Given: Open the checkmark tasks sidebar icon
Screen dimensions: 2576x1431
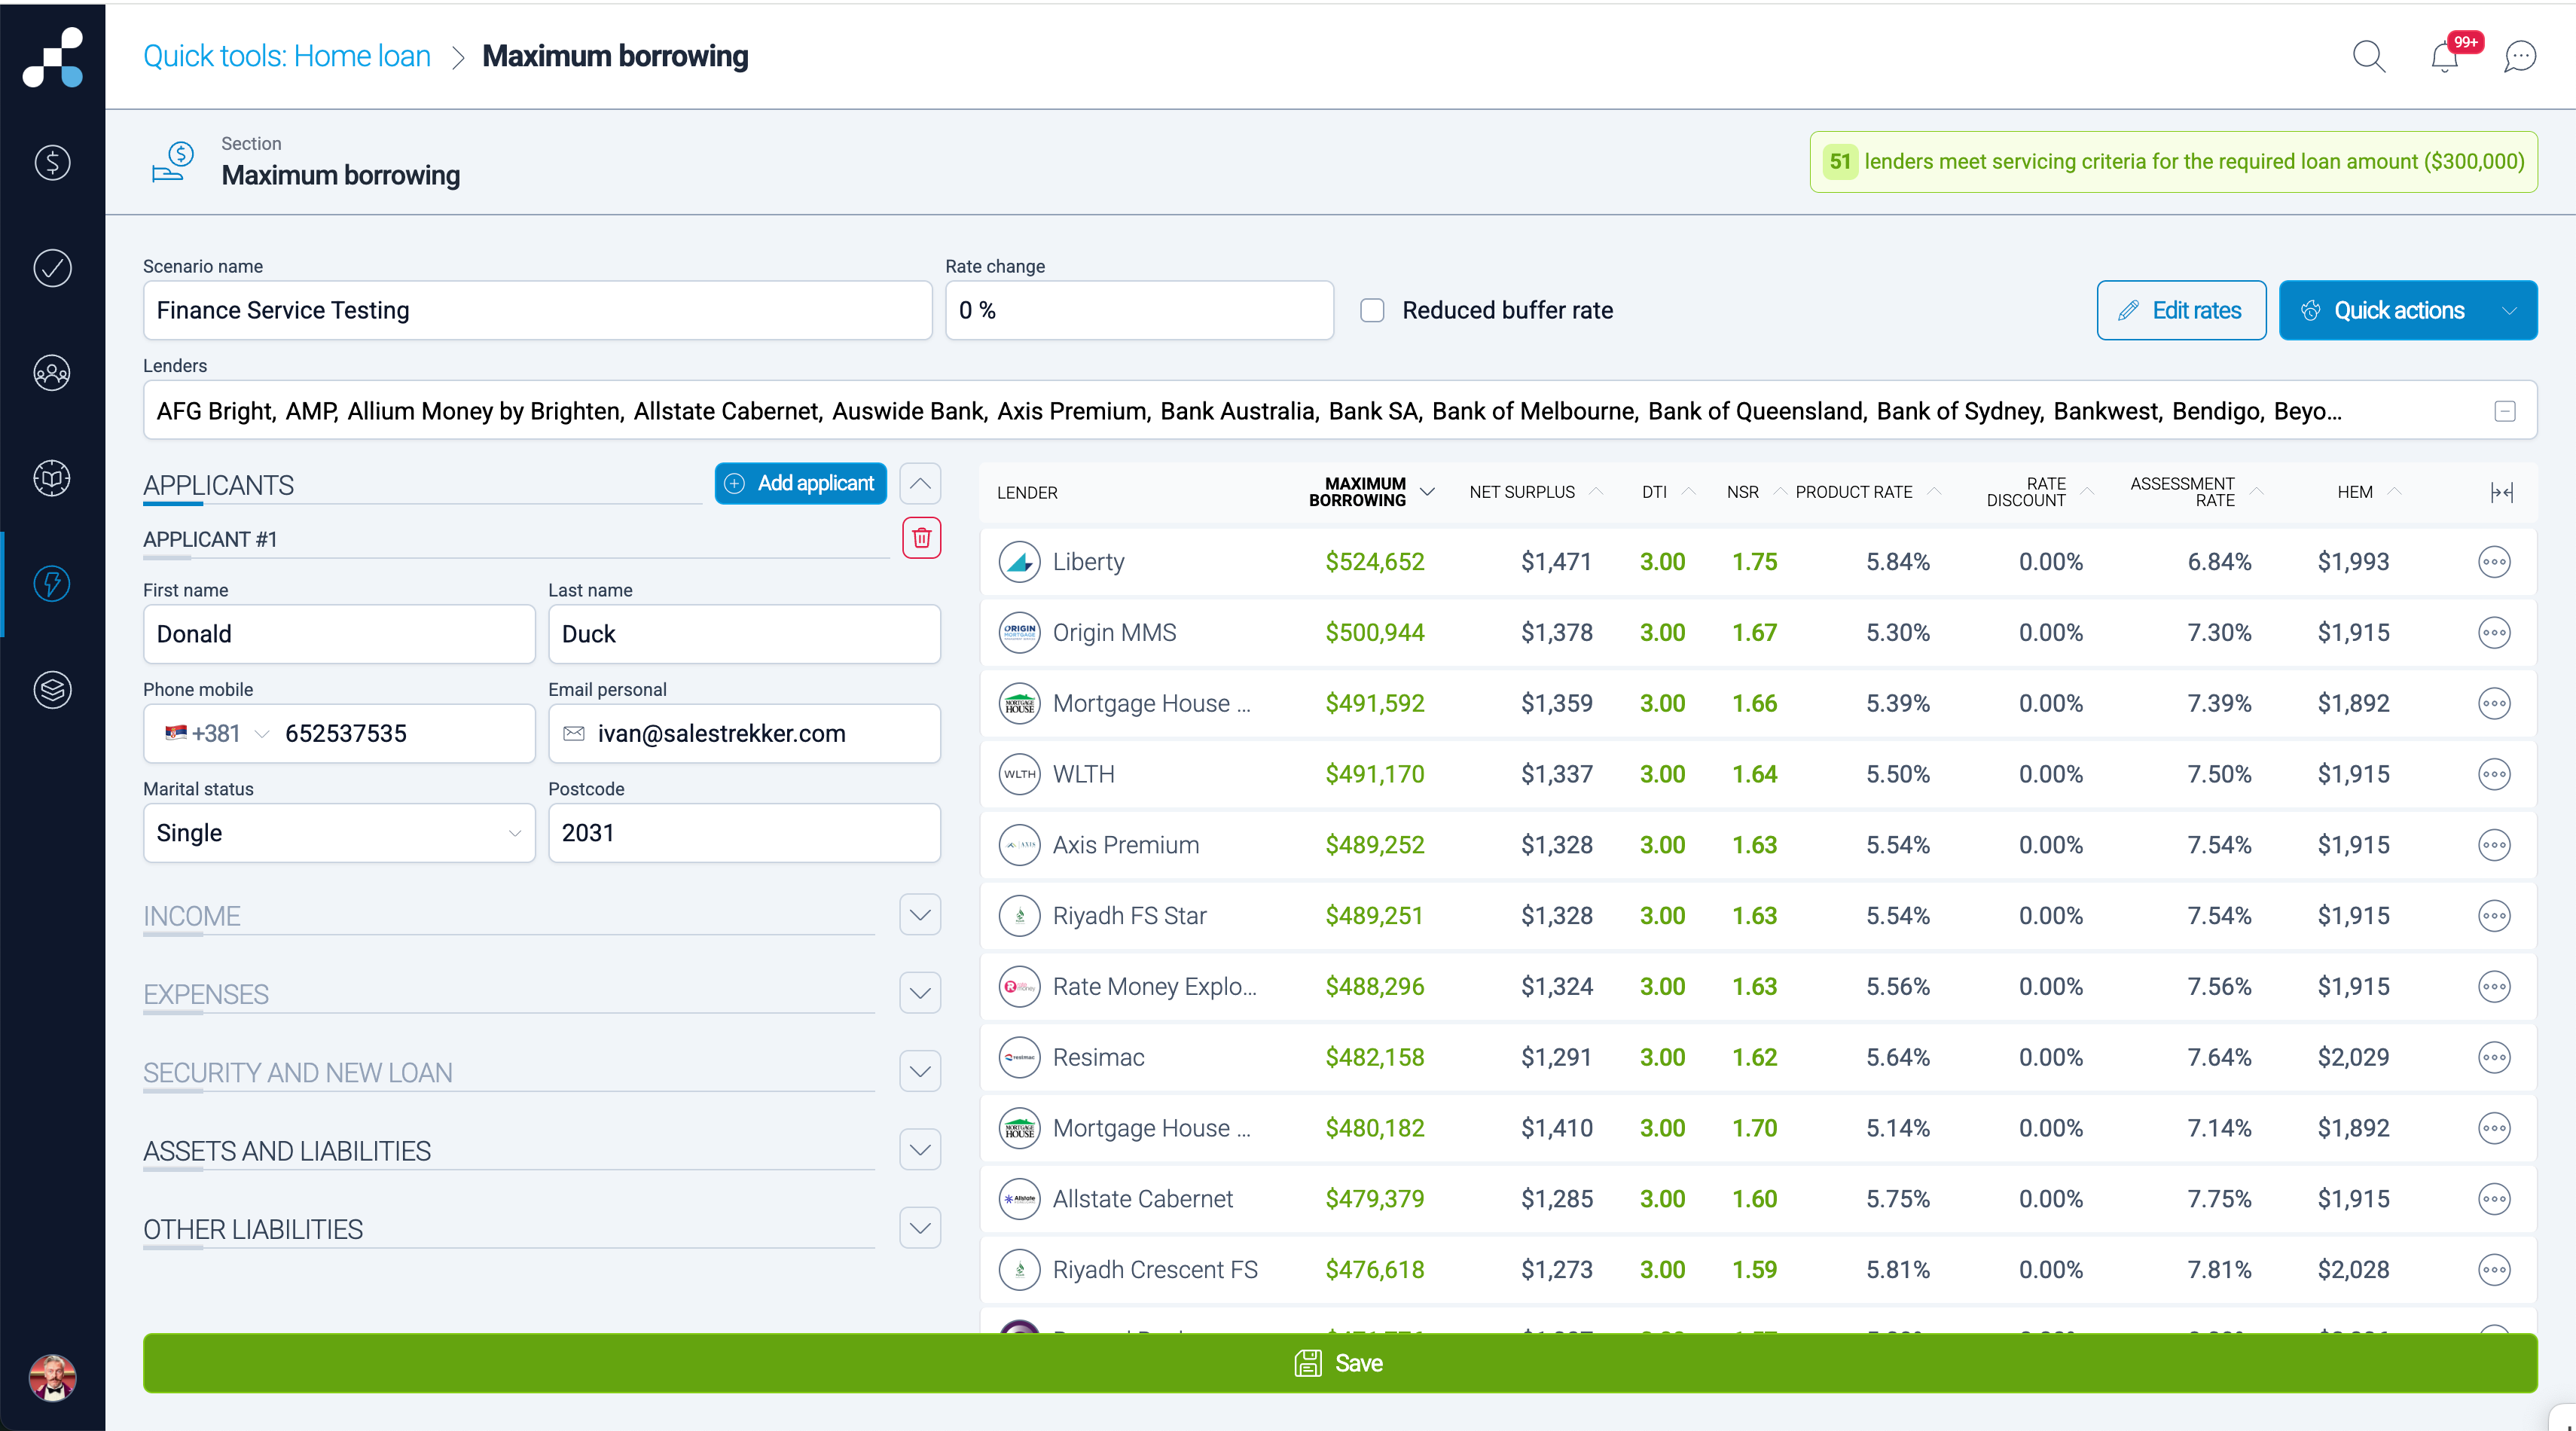Looking at the screenshot, I should pos(52,268).
